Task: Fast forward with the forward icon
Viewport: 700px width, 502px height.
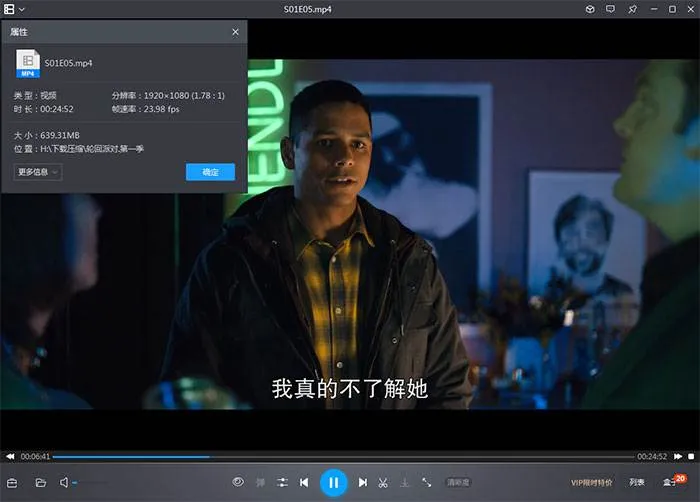Action: click(678, 456)
